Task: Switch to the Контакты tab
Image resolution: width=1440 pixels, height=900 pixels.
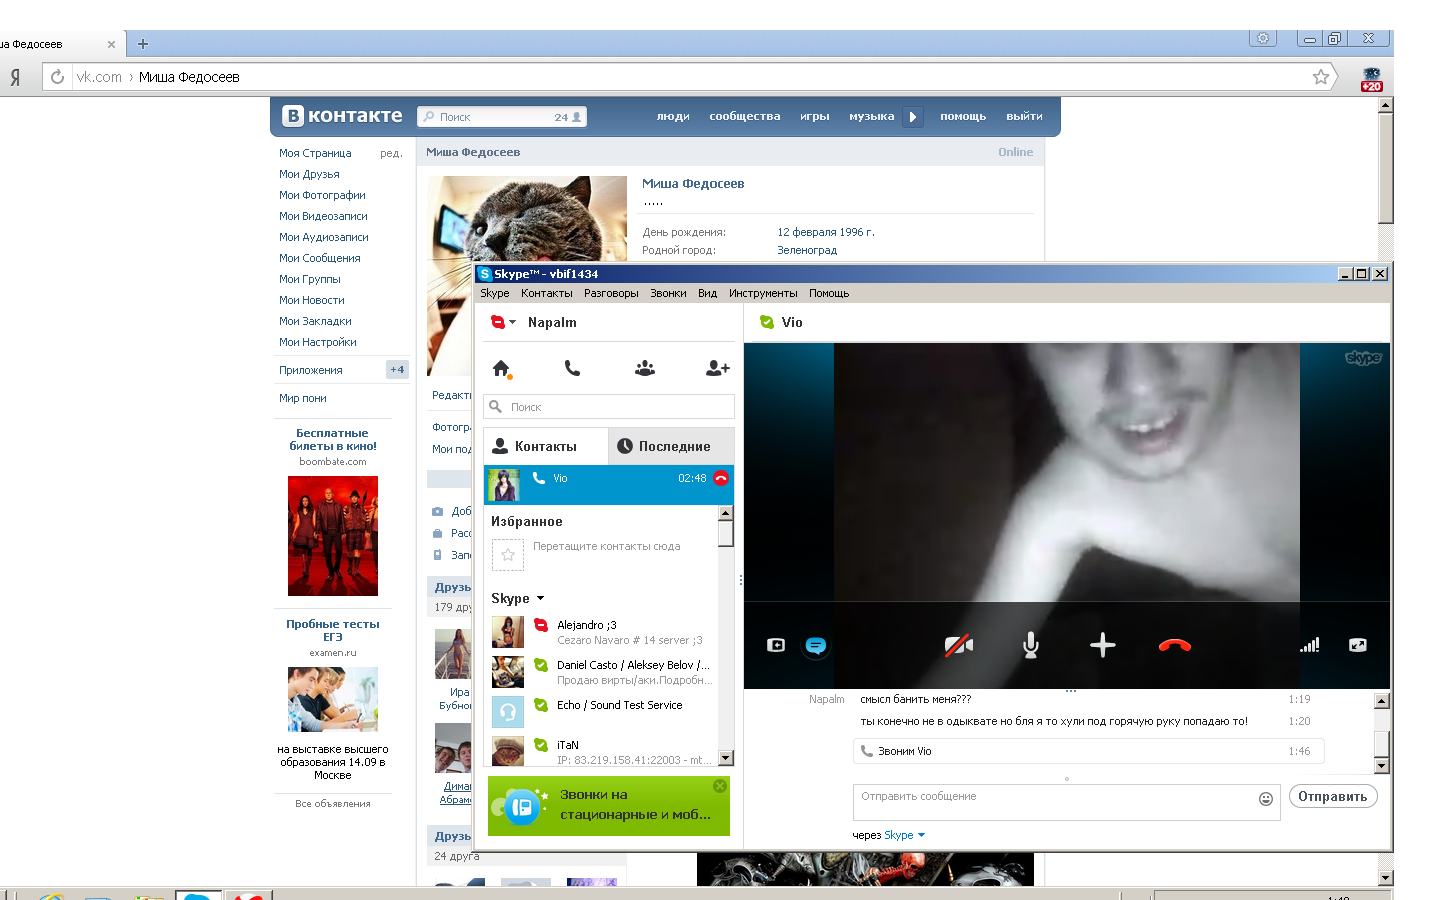Action: click(x=546, y=446)
